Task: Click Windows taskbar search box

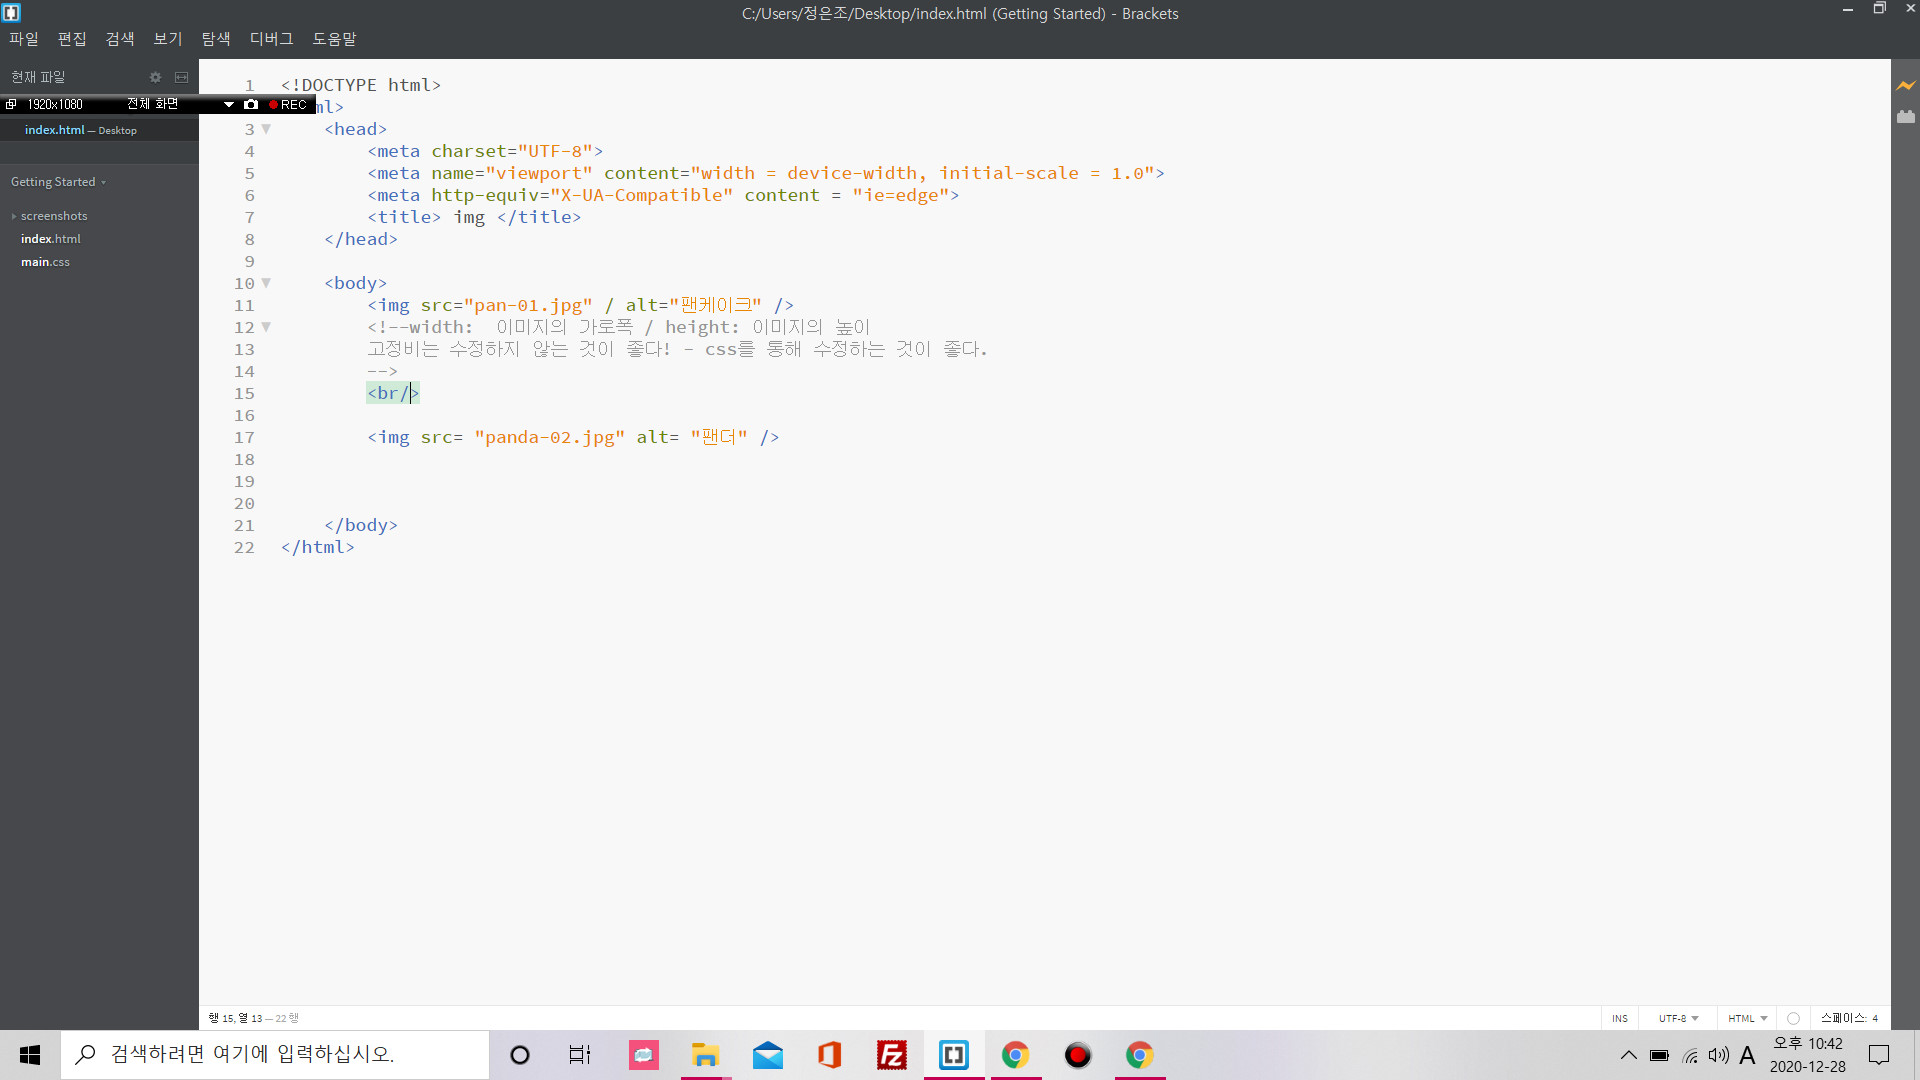Action: tap(275, 1055)
